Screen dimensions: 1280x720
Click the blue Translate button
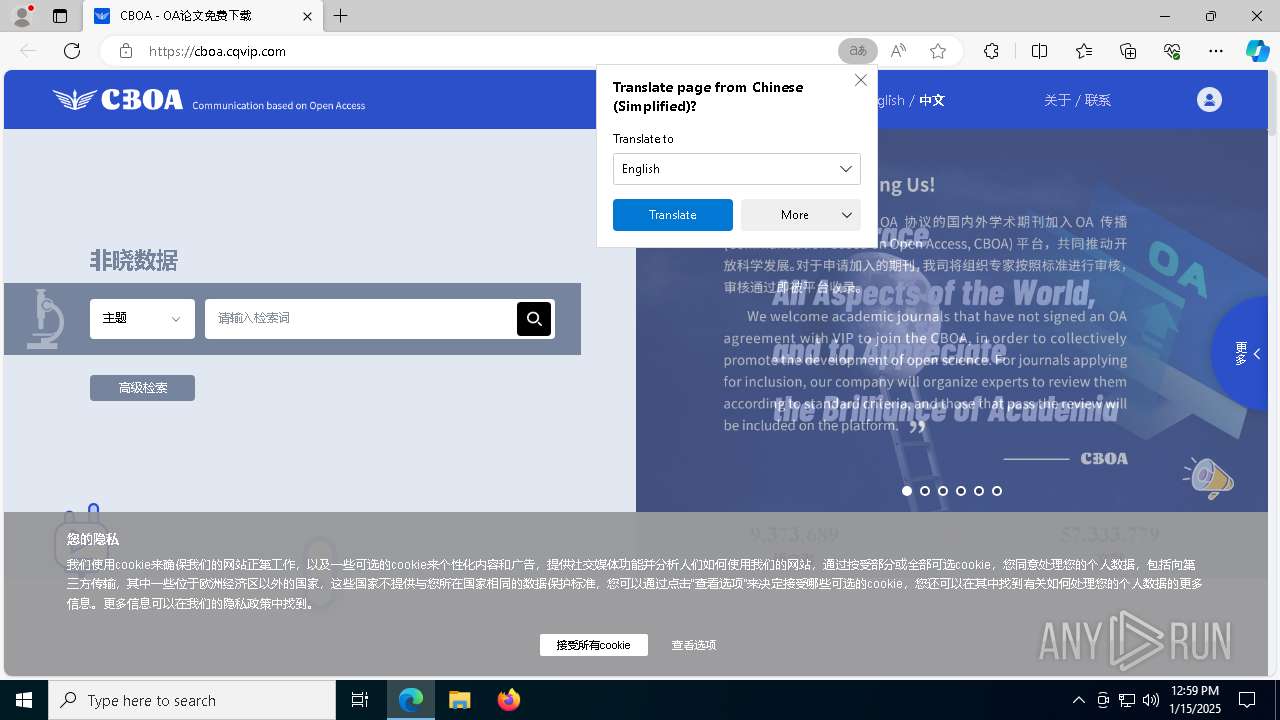(673, 215)
